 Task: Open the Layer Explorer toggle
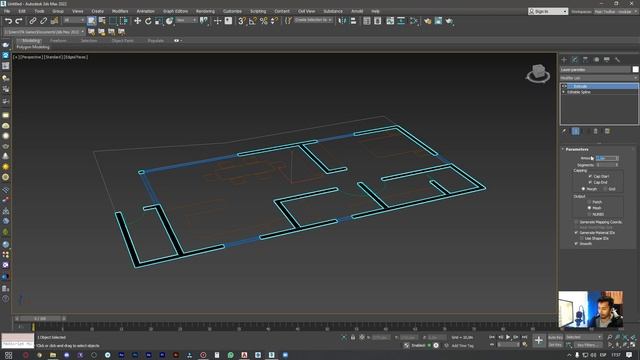pyautogui.click(x=378, y=20)
